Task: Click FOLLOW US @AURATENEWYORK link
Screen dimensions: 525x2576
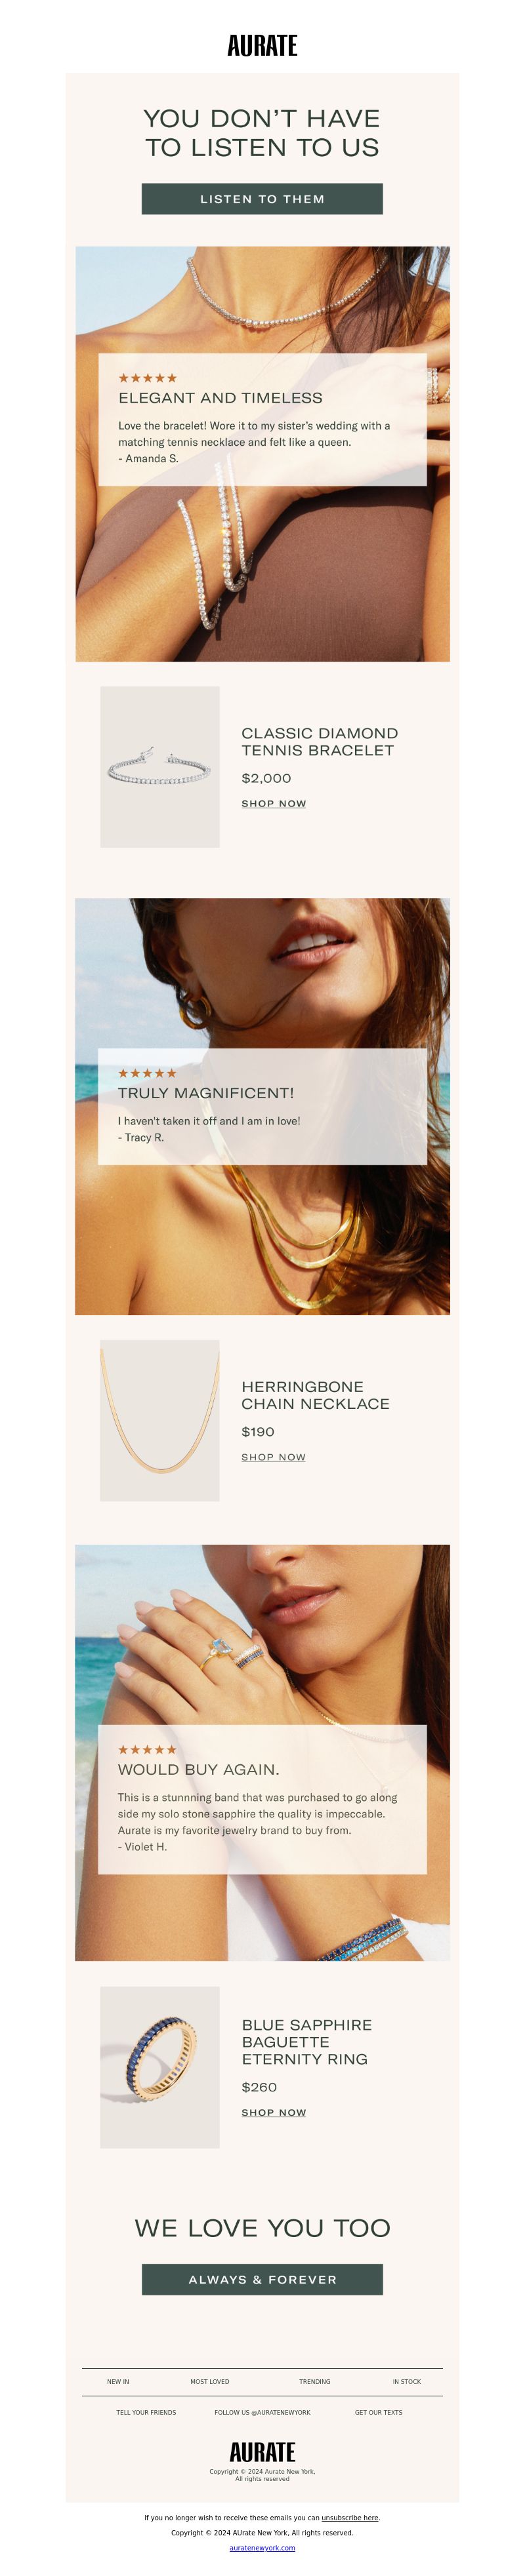Action: (262, 2412)
